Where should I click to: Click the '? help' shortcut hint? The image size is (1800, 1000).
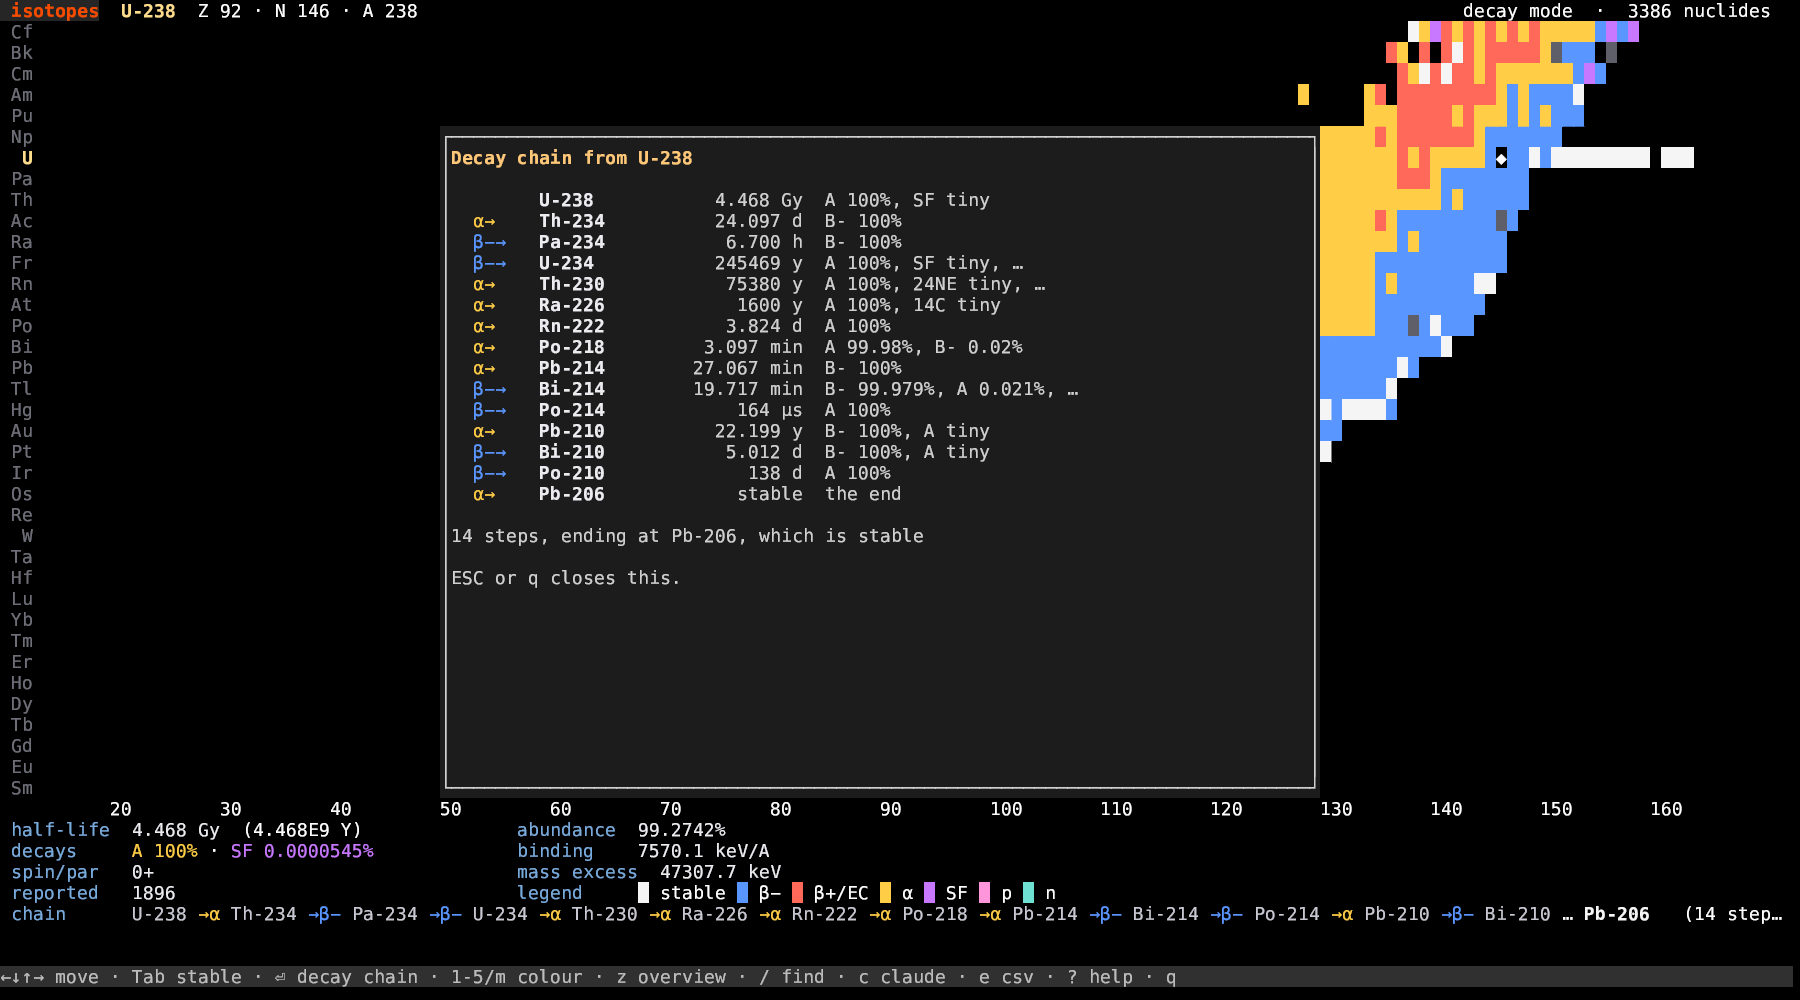tap(1100, 977)
